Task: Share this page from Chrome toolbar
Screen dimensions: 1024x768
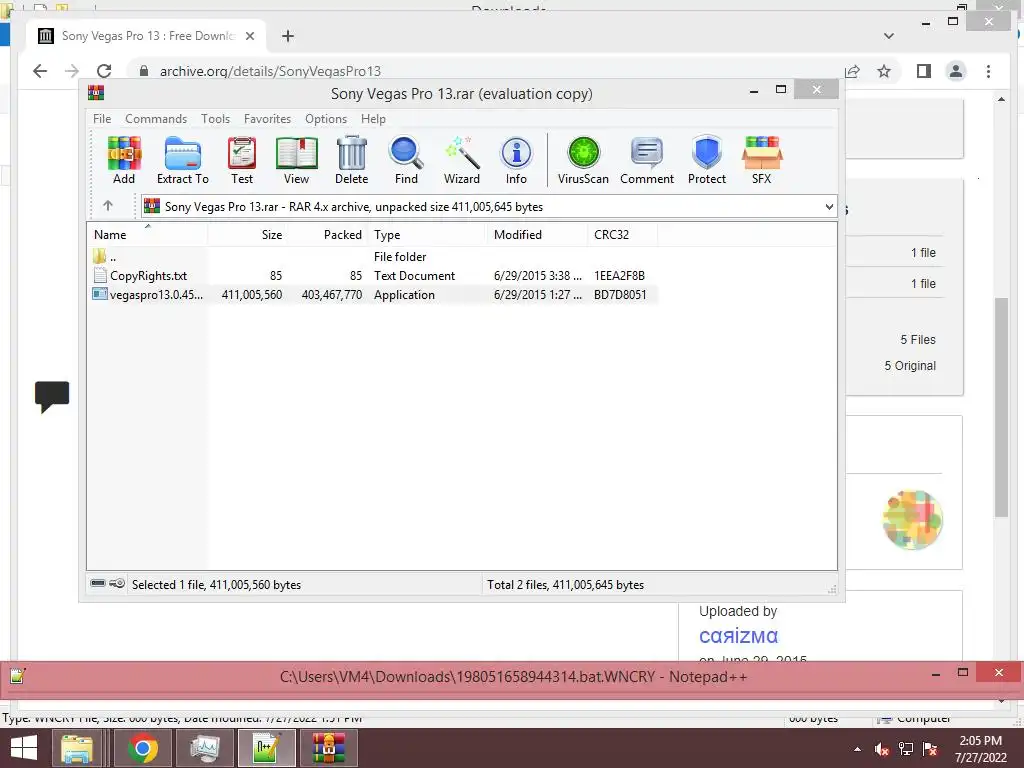Action: tap(852, 71)
